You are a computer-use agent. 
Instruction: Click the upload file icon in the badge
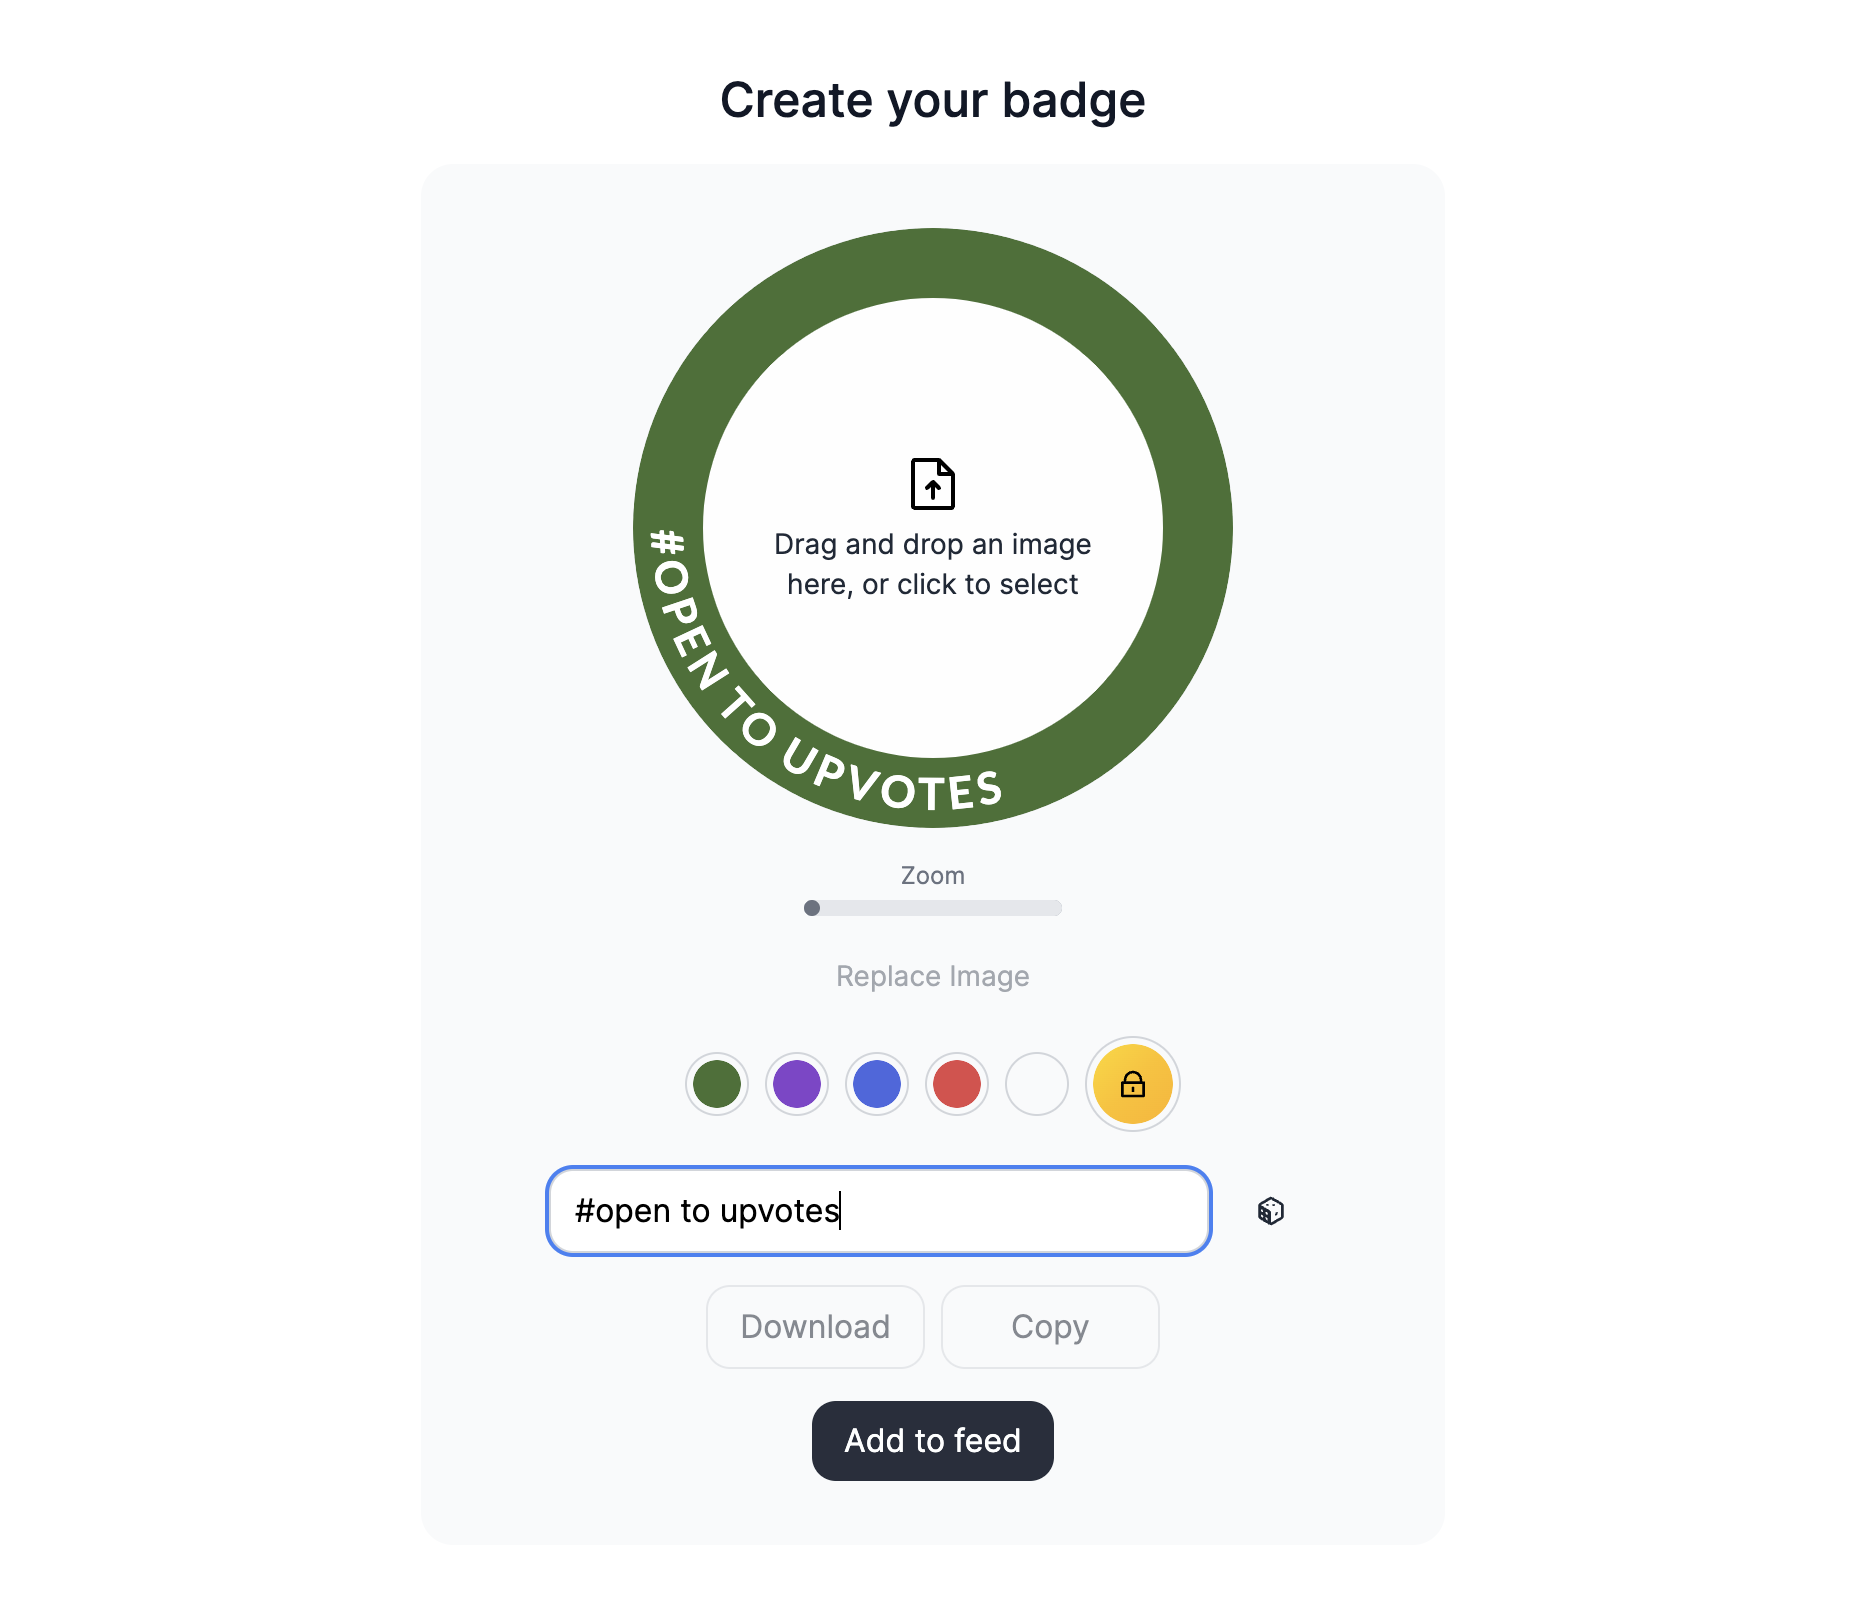(932, 484)
